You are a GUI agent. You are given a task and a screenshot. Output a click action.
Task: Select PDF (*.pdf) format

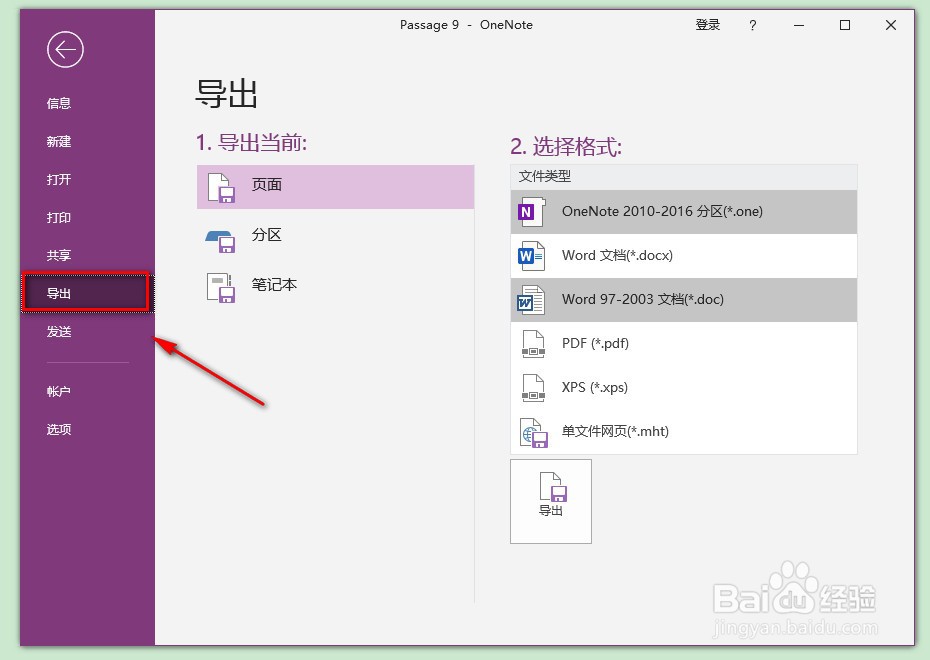(x=683, y=343)
